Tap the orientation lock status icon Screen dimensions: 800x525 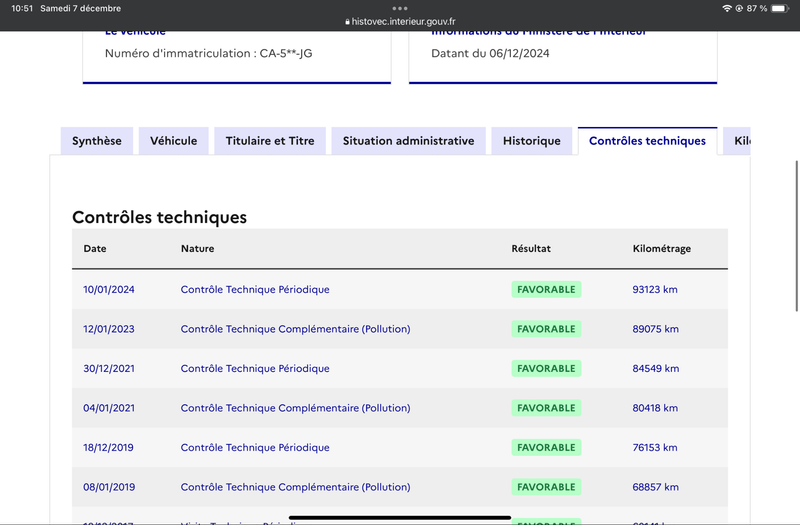739,8
